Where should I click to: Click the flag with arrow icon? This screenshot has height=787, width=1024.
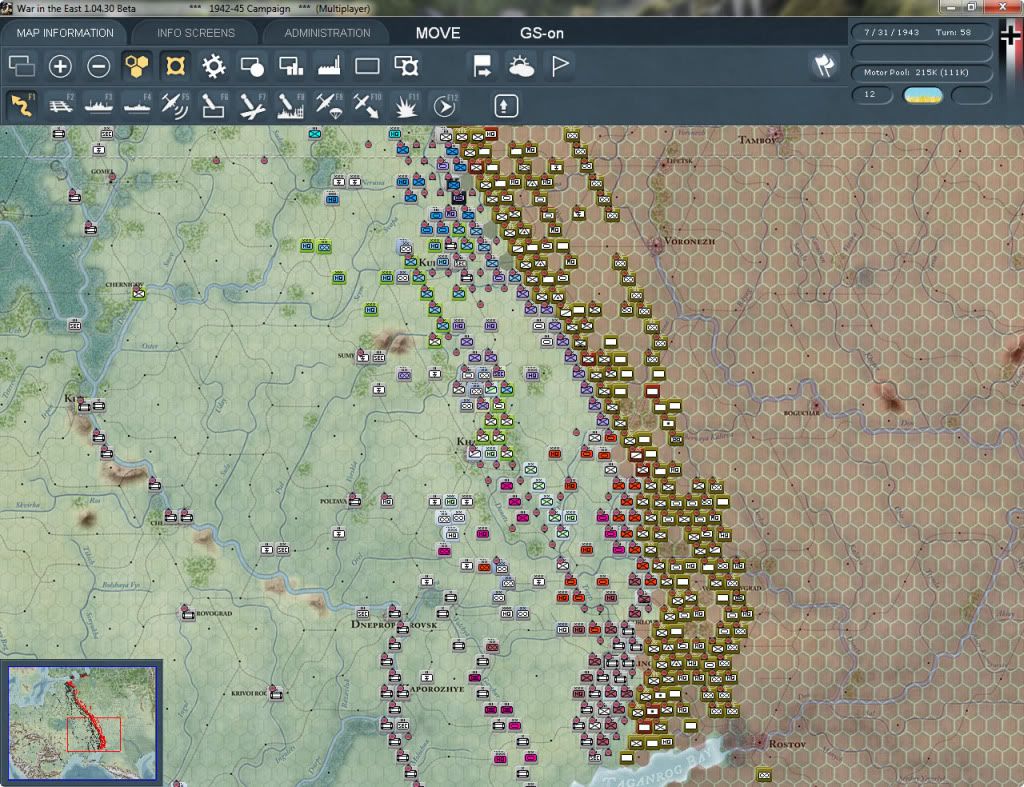click(483, 66)
